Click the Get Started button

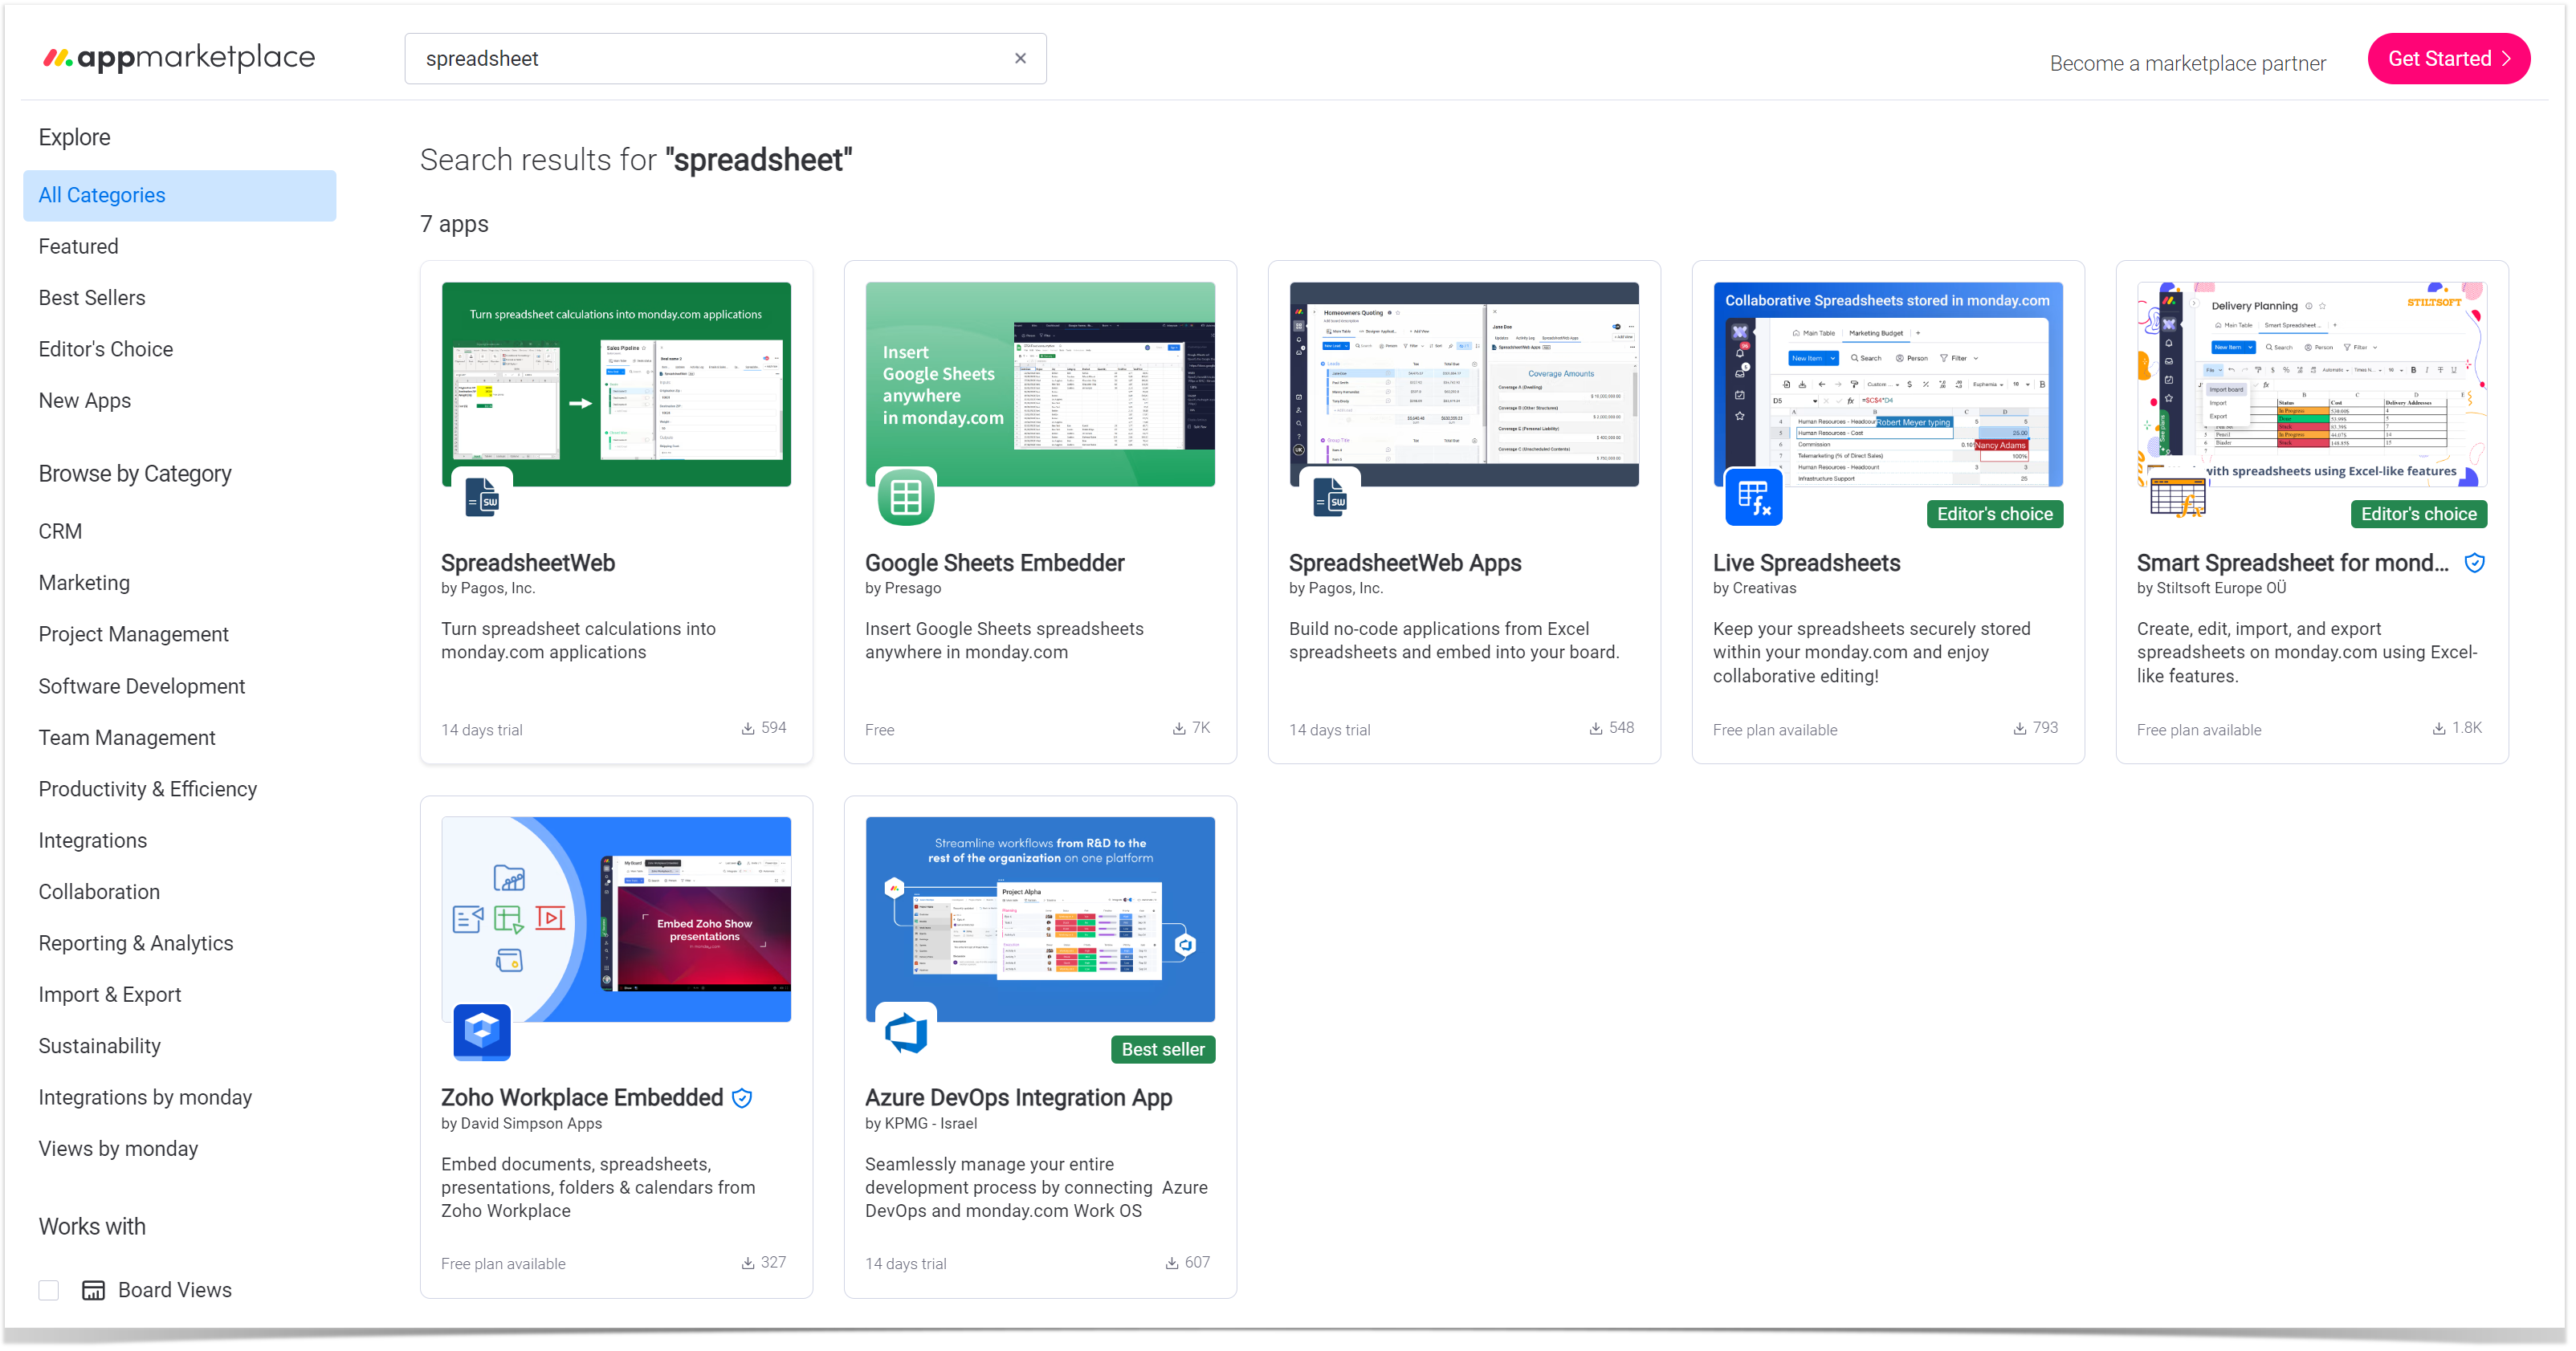pyautogui.click(x=2448, y=59)
